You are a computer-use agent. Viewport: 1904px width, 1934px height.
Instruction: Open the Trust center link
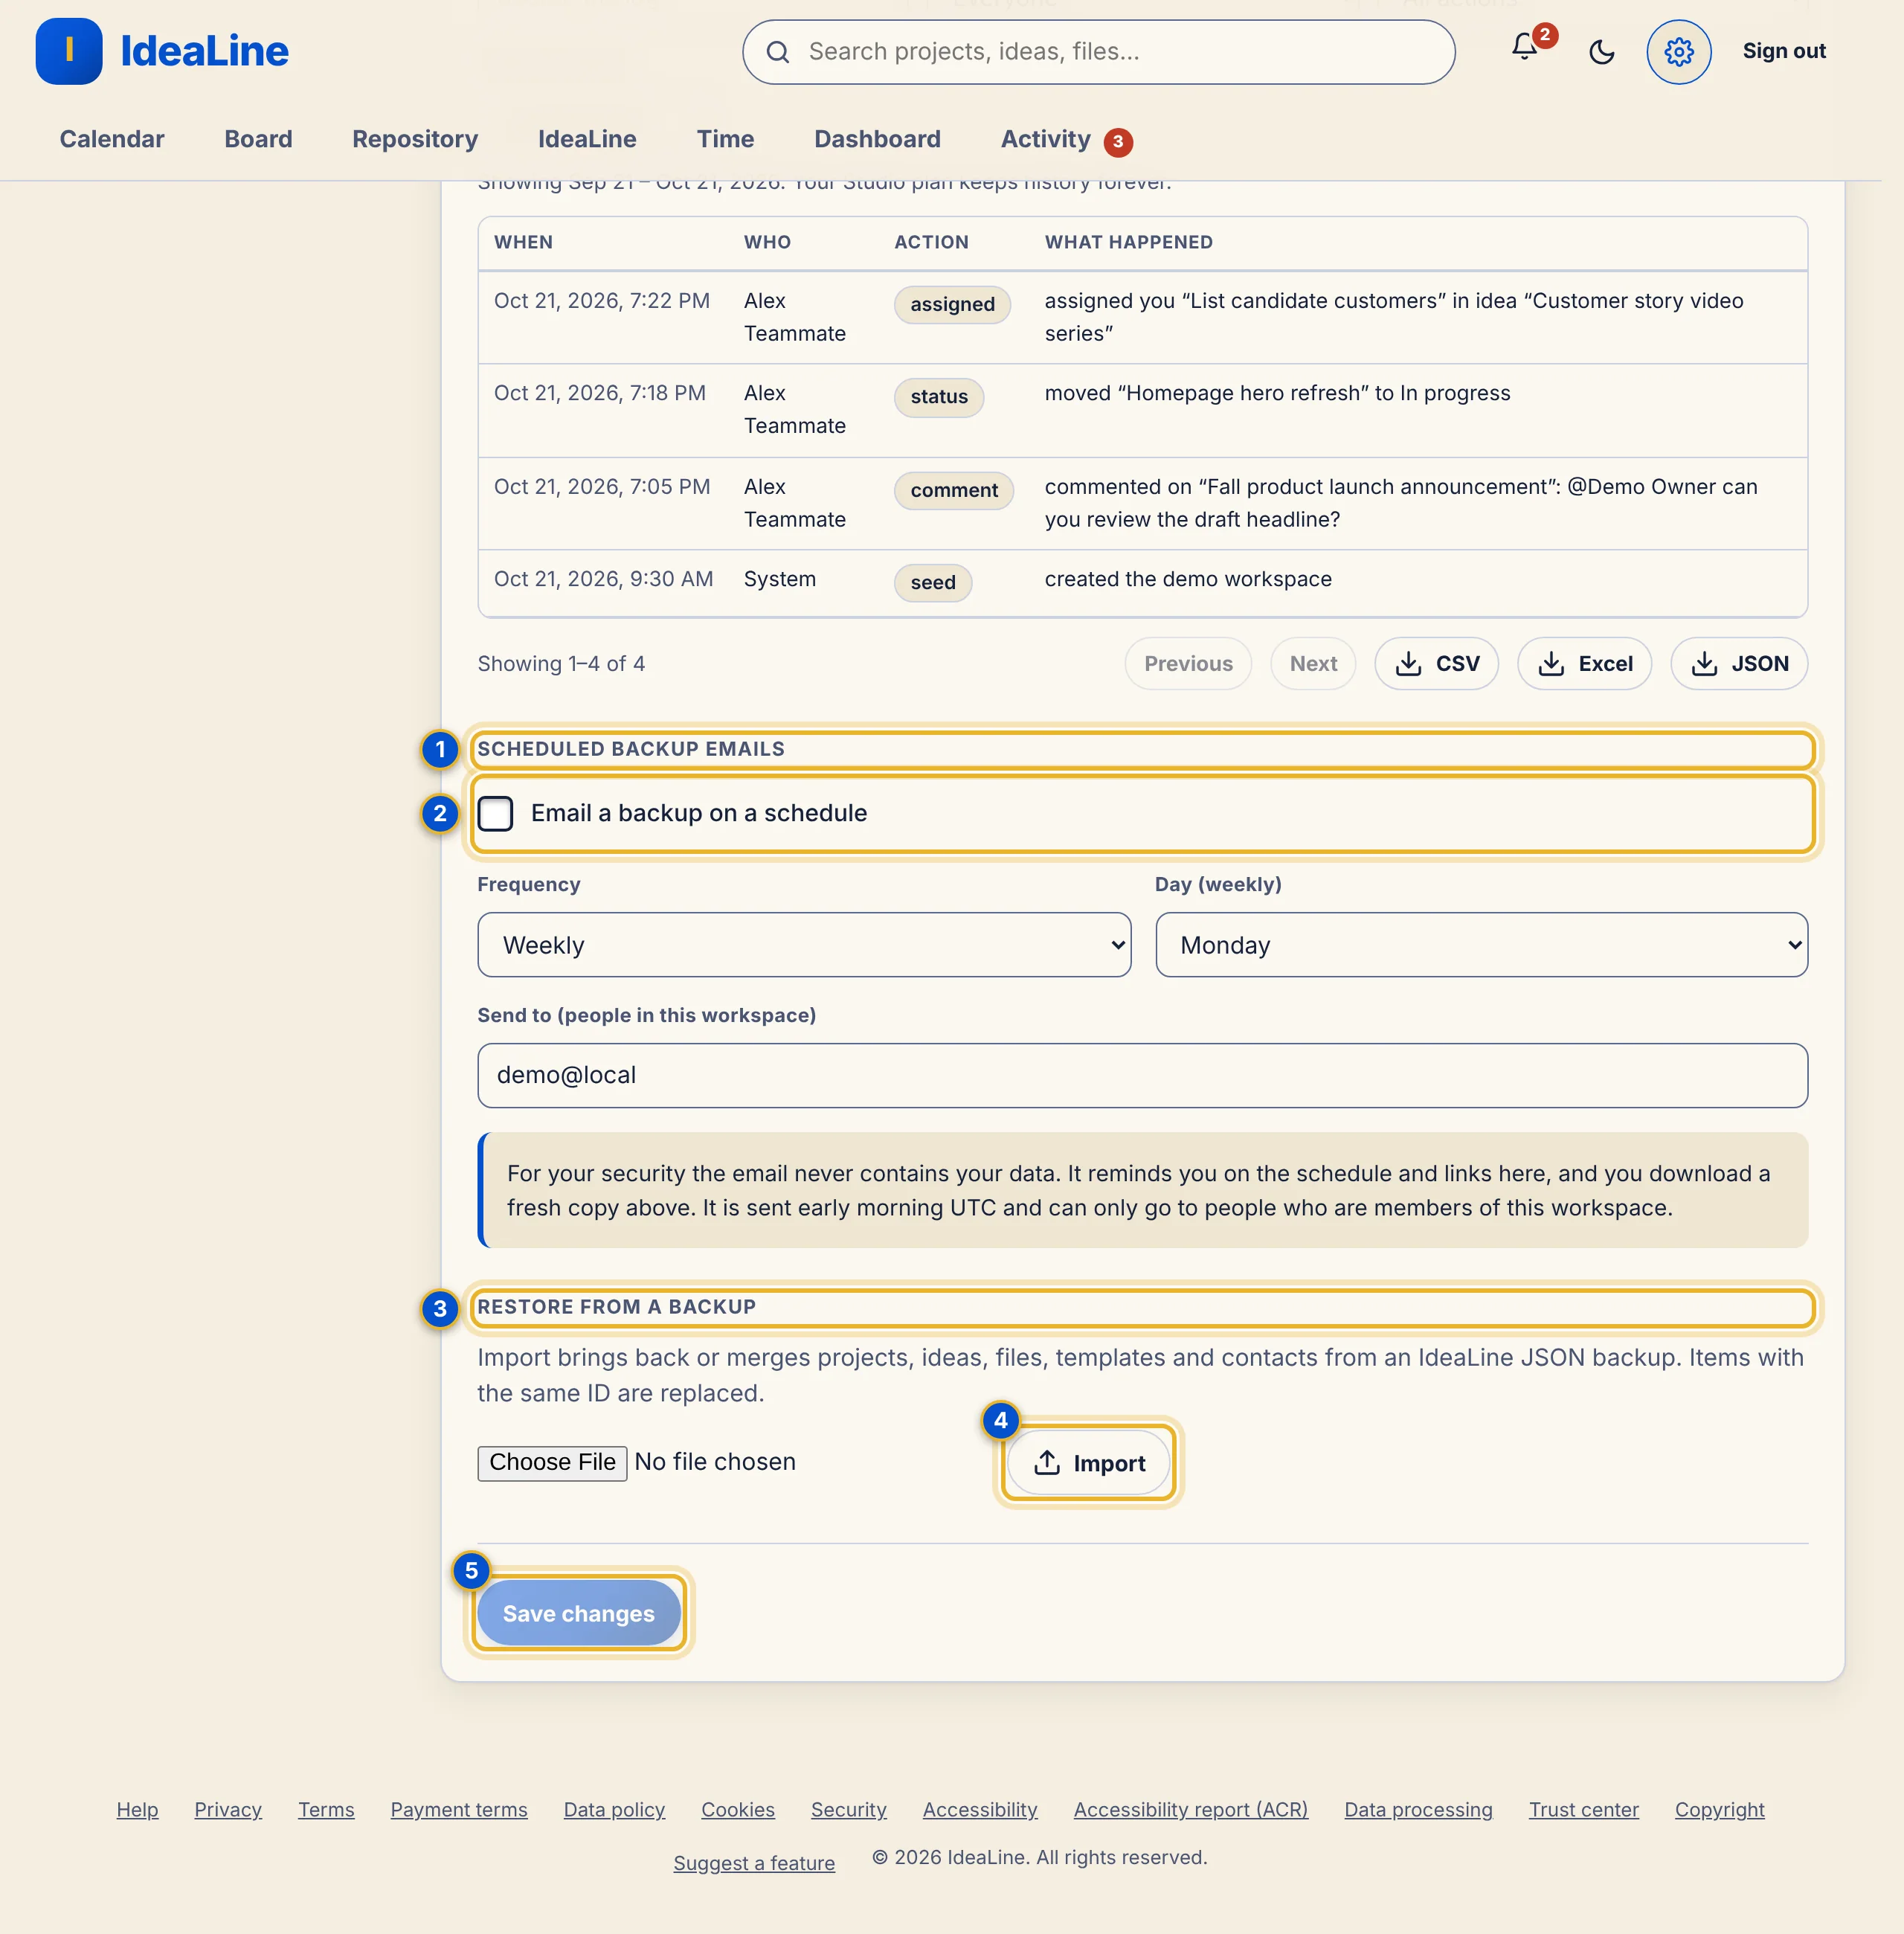[x=1583, y=1809]
